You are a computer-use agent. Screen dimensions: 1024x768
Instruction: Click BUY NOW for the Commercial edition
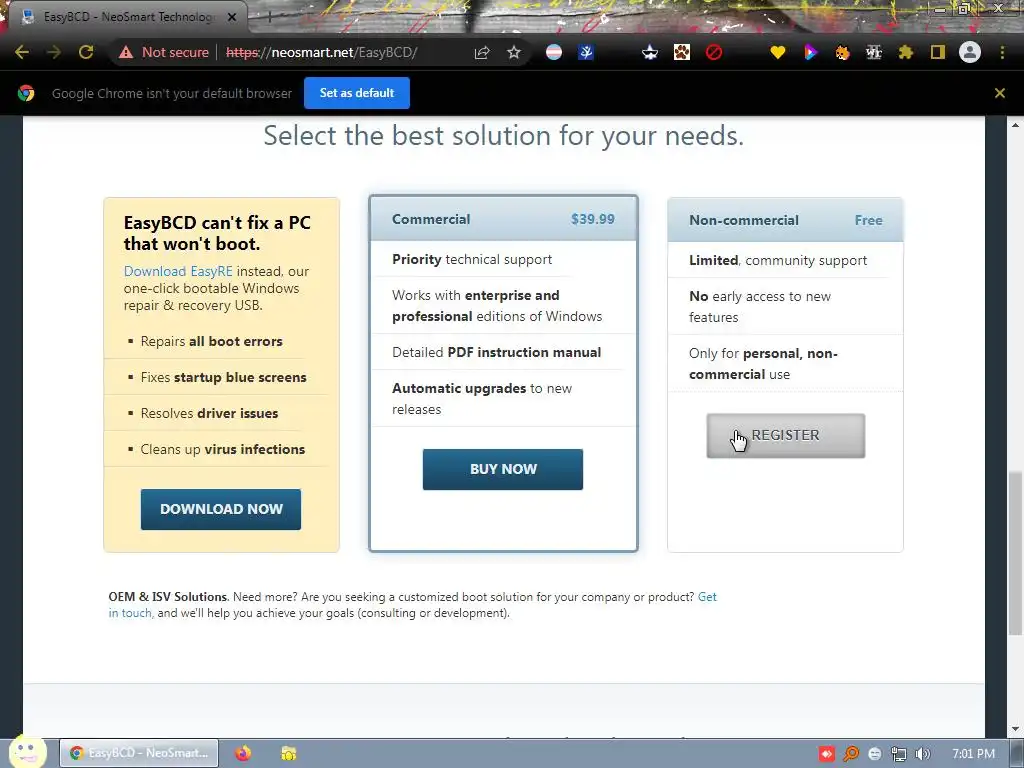[x=503, y=469]
